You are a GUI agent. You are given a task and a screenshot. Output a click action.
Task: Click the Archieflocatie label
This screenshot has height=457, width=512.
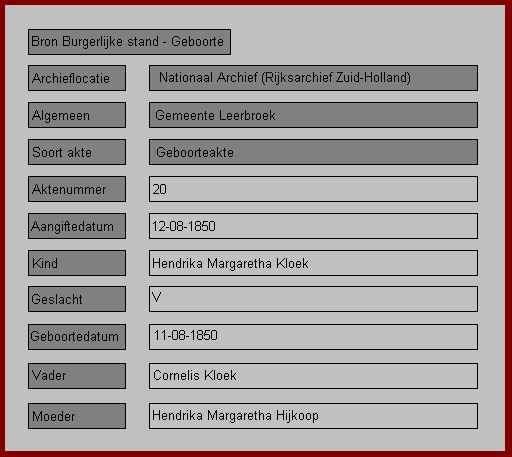tap(77, 78)
